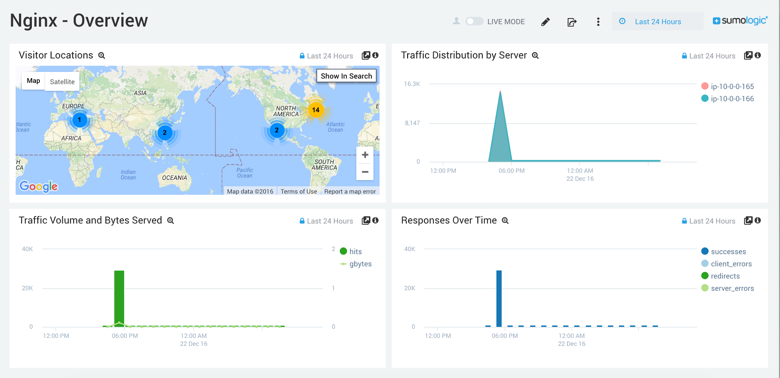Click the blue 2 cluster marker in North America
The image size is (780, 378).
tap(277, 131)
